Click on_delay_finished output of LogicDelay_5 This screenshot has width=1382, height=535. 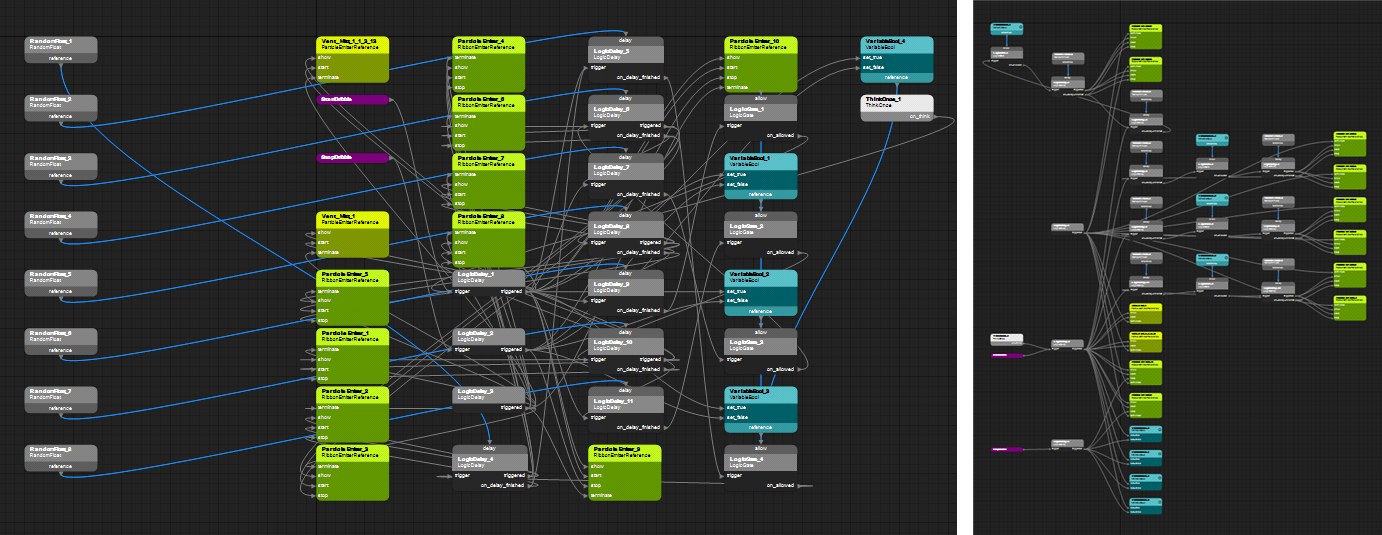638,77
